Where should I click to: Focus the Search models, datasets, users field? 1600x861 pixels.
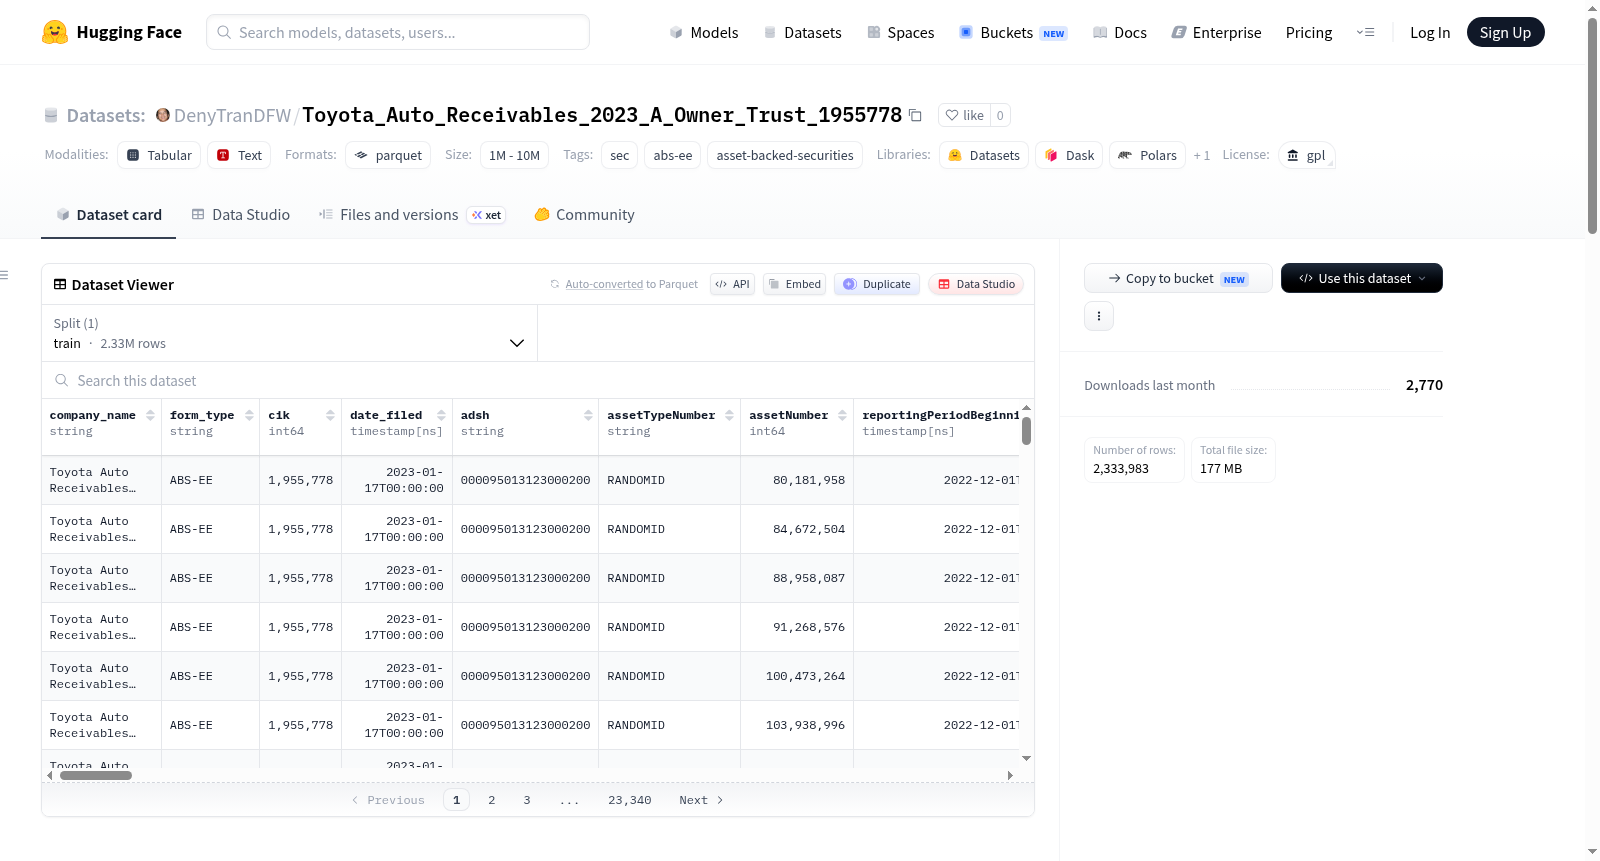[398, 32]
